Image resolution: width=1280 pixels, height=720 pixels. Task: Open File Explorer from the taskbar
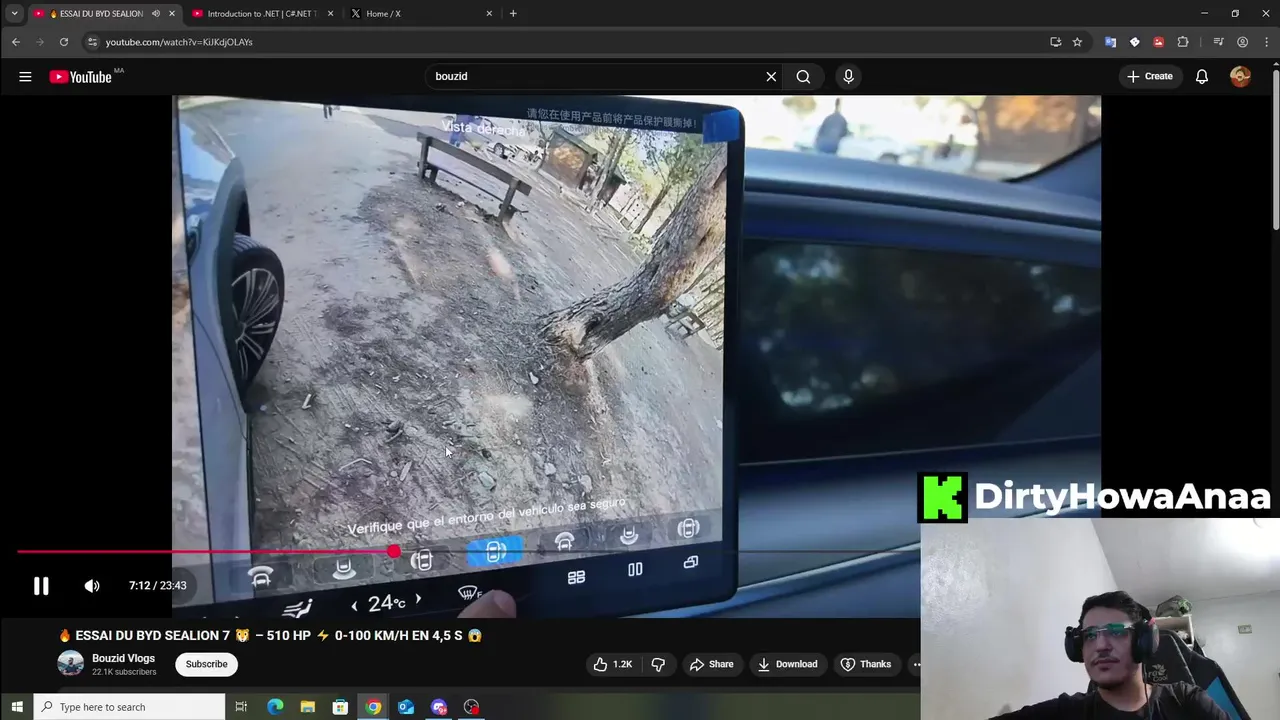click(308, 707)
